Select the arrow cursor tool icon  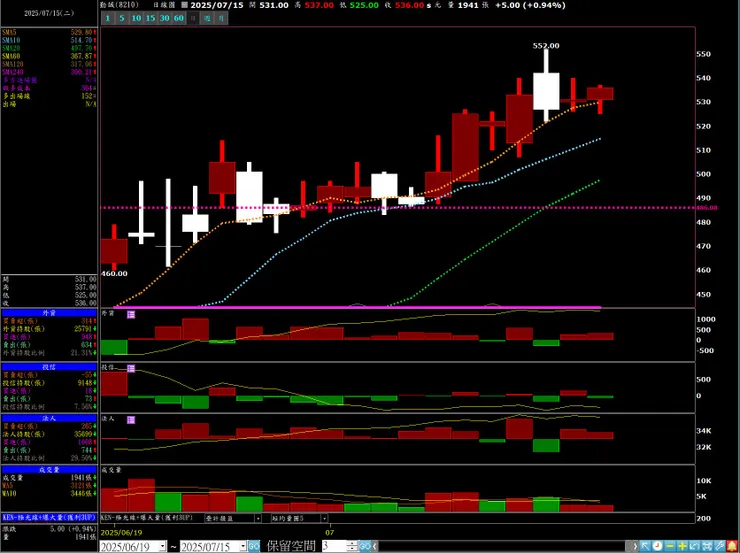pos(645,546)
